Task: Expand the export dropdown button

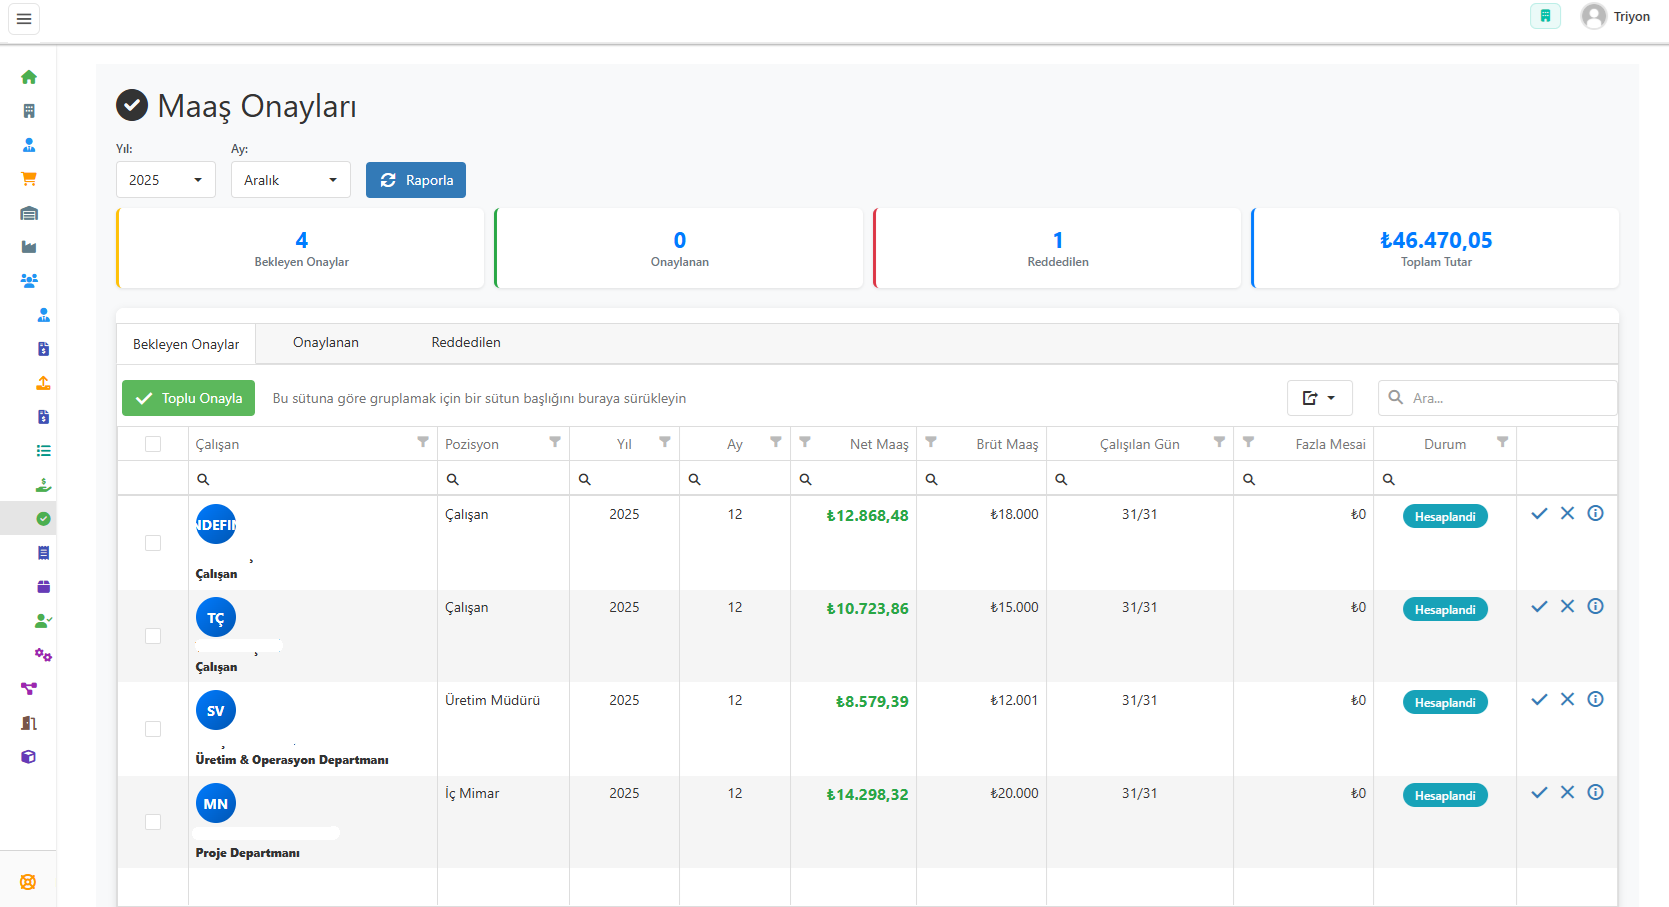Action: [x=1319, y=398]
